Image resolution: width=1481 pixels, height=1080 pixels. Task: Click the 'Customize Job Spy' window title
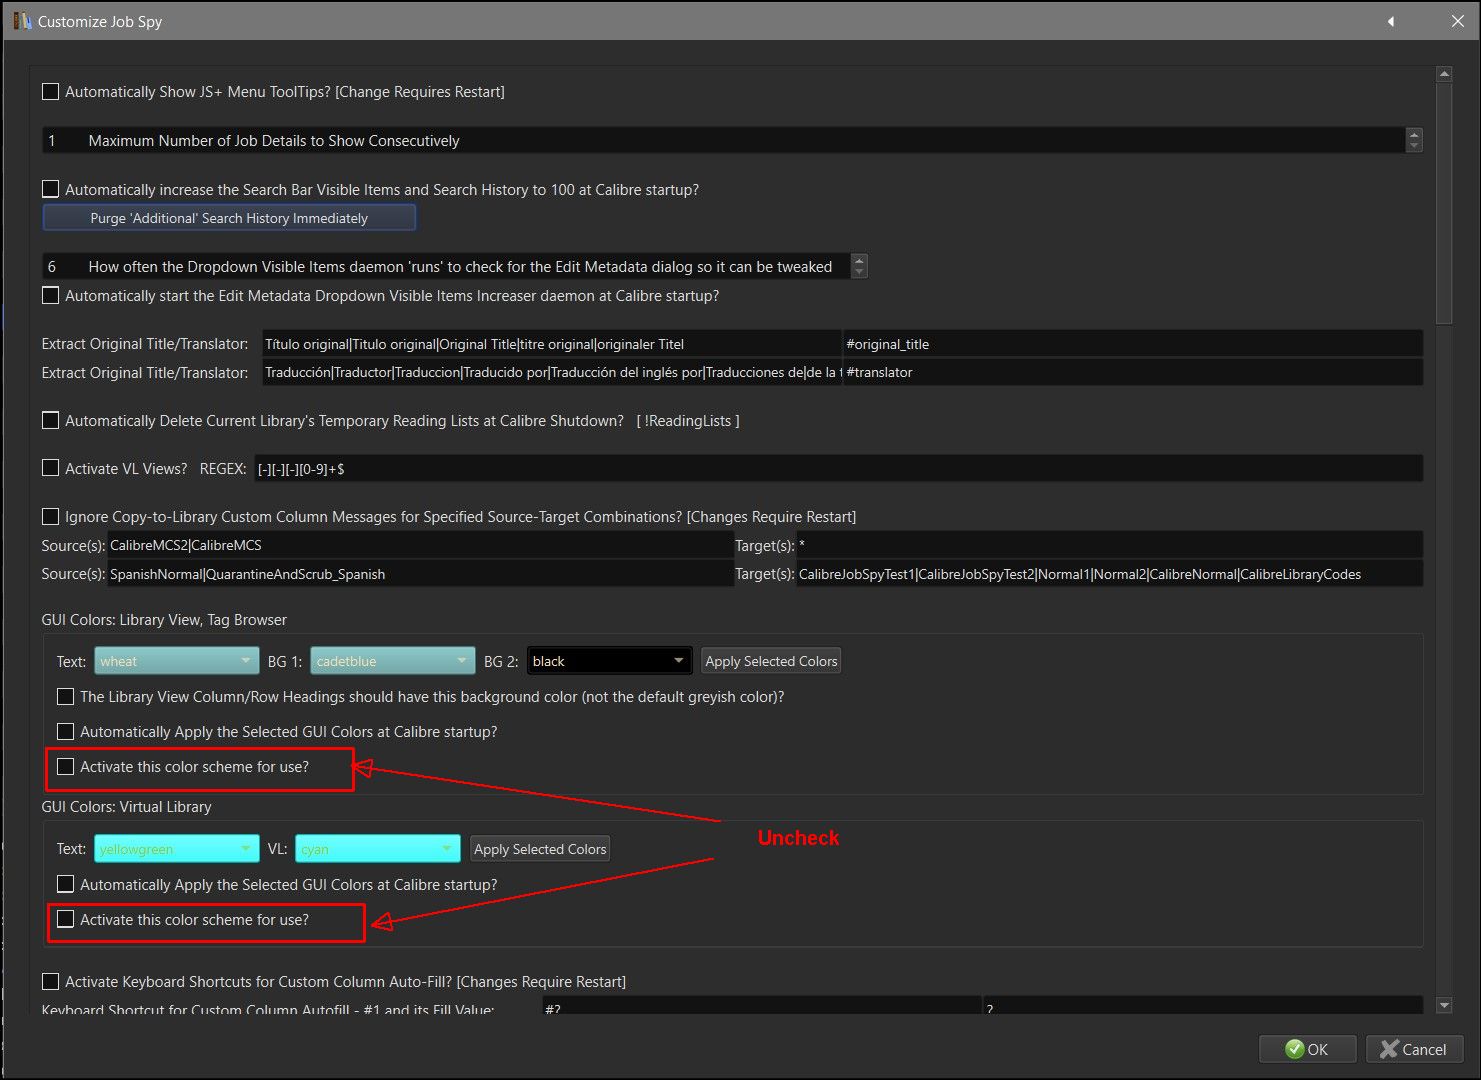(100, 21)
